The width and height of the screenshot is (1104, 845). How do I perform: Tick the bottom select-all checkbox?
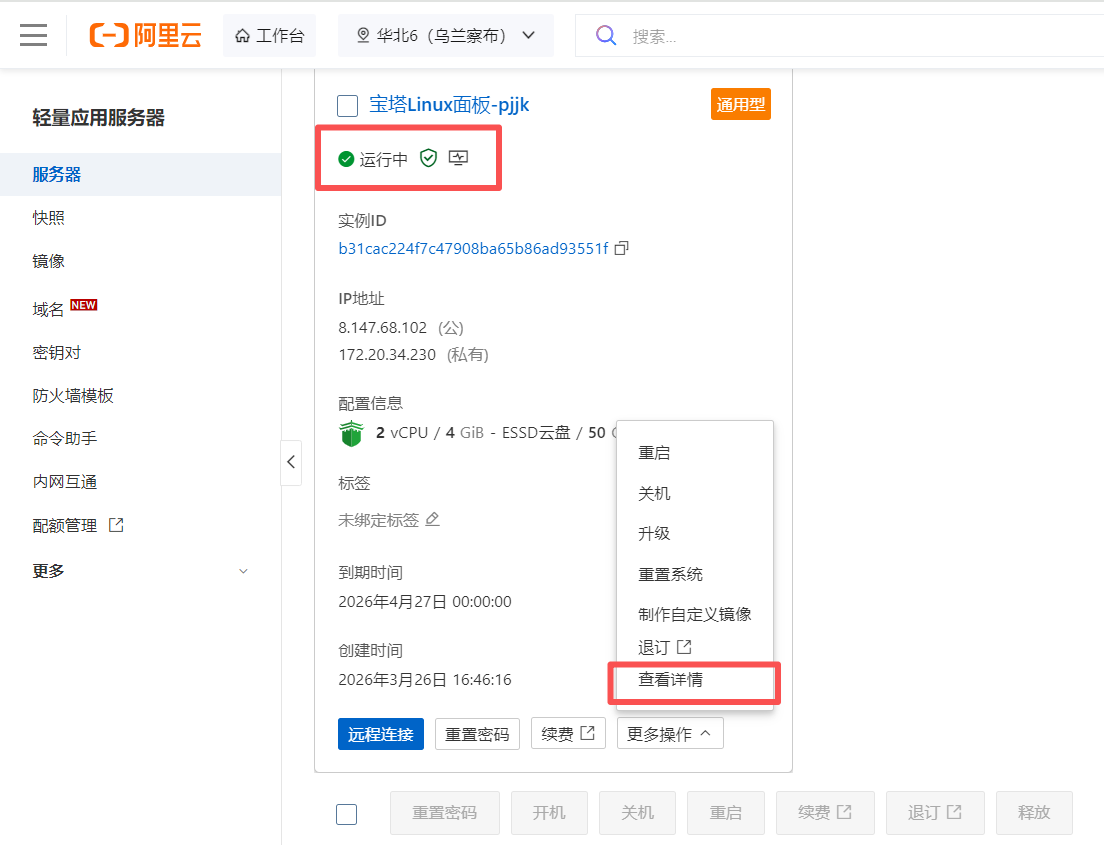point(346,814)
